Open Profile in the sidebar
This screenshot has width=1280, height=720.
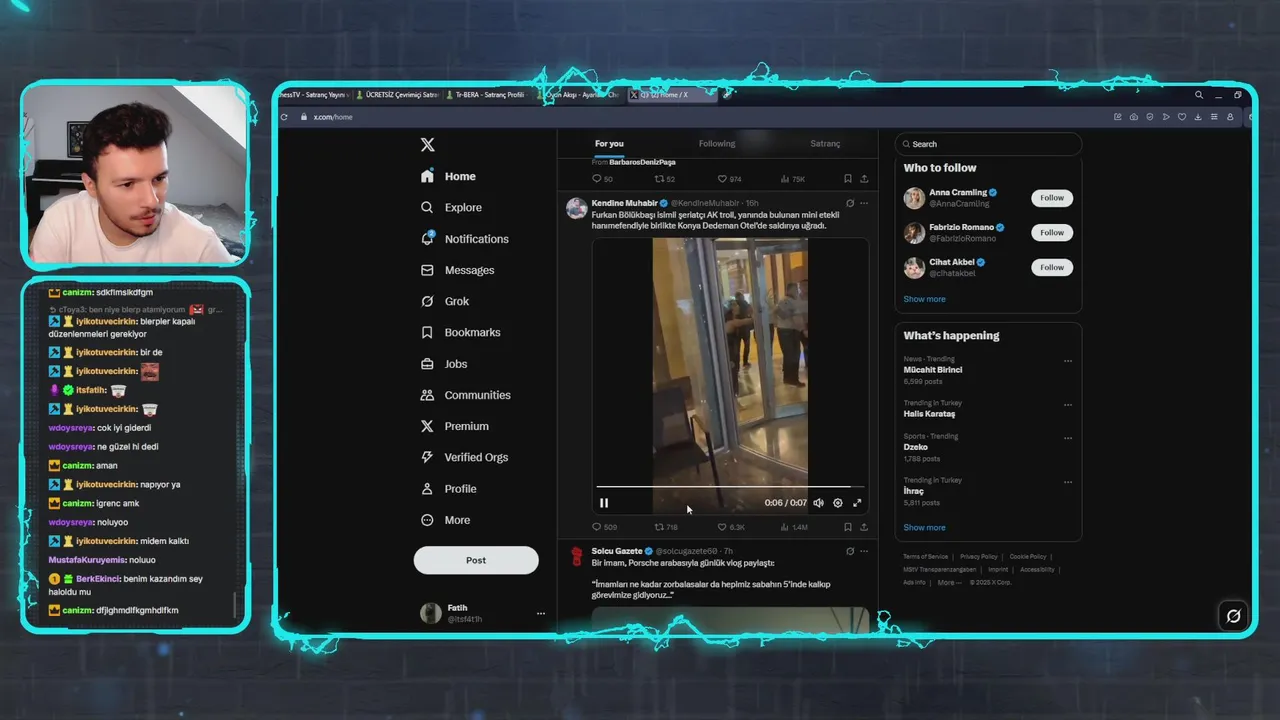point(448,489)
